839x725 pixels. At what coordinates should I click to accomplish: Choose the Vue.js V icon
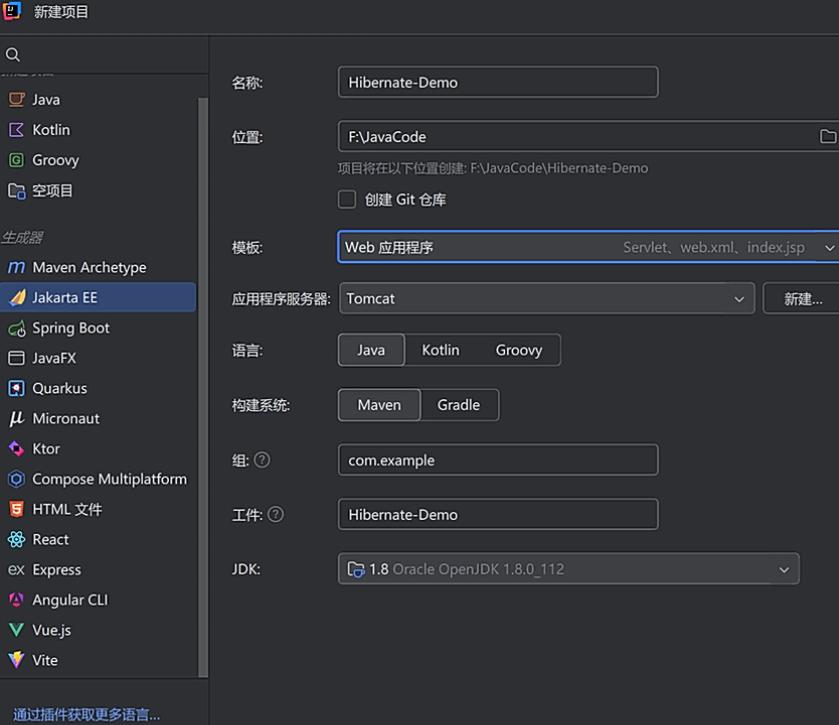tap(17, 630)
